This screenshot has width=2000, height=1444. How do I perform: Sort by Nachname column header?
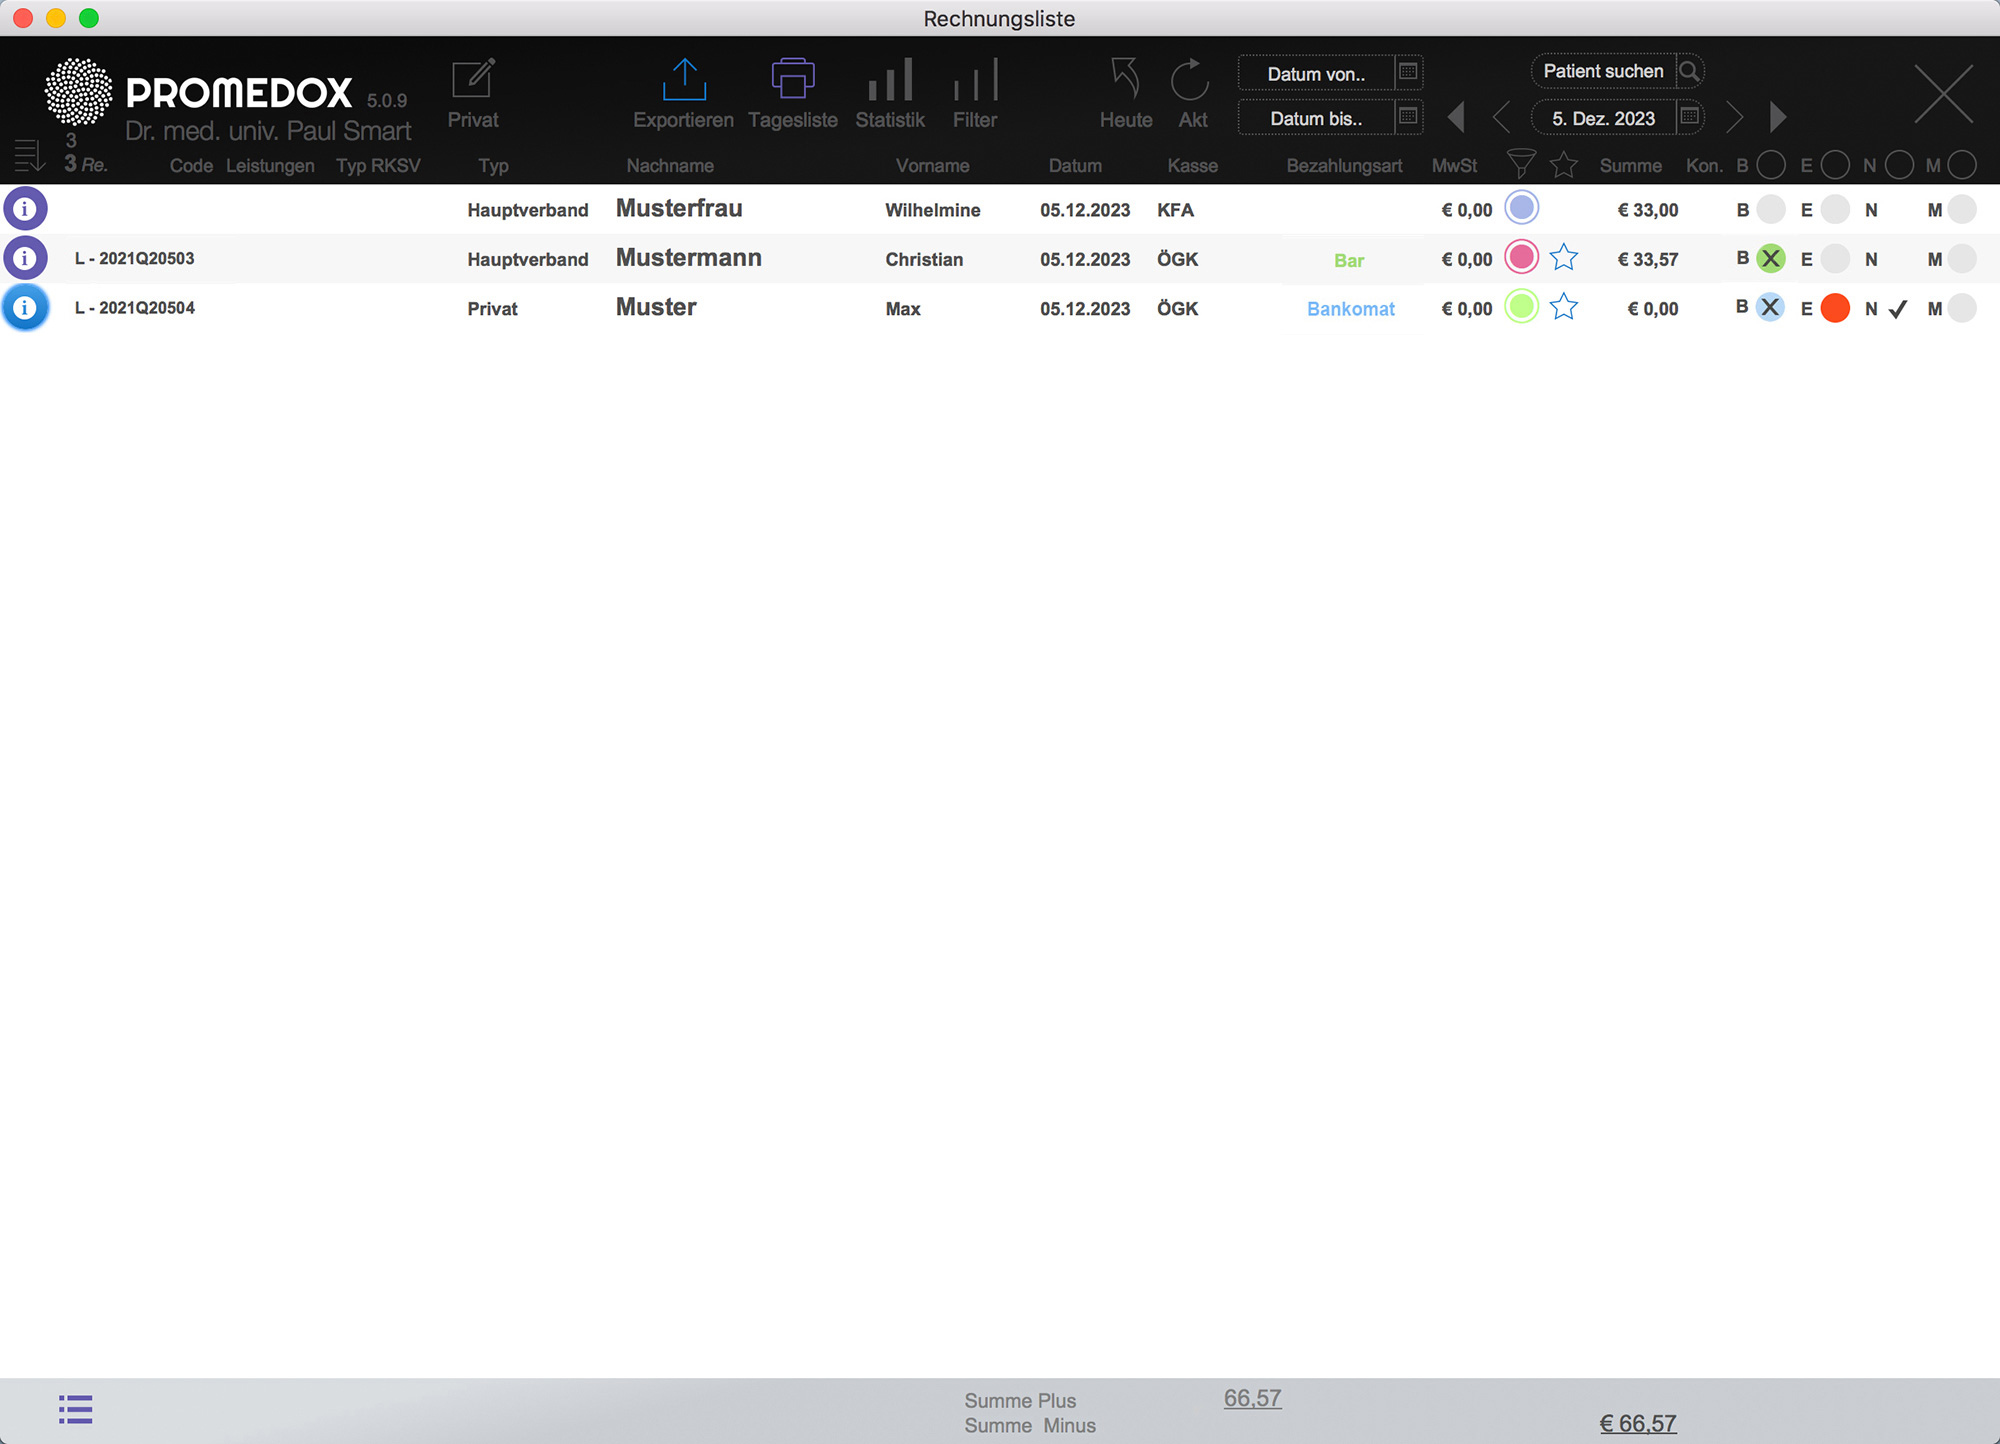[670, 166]
